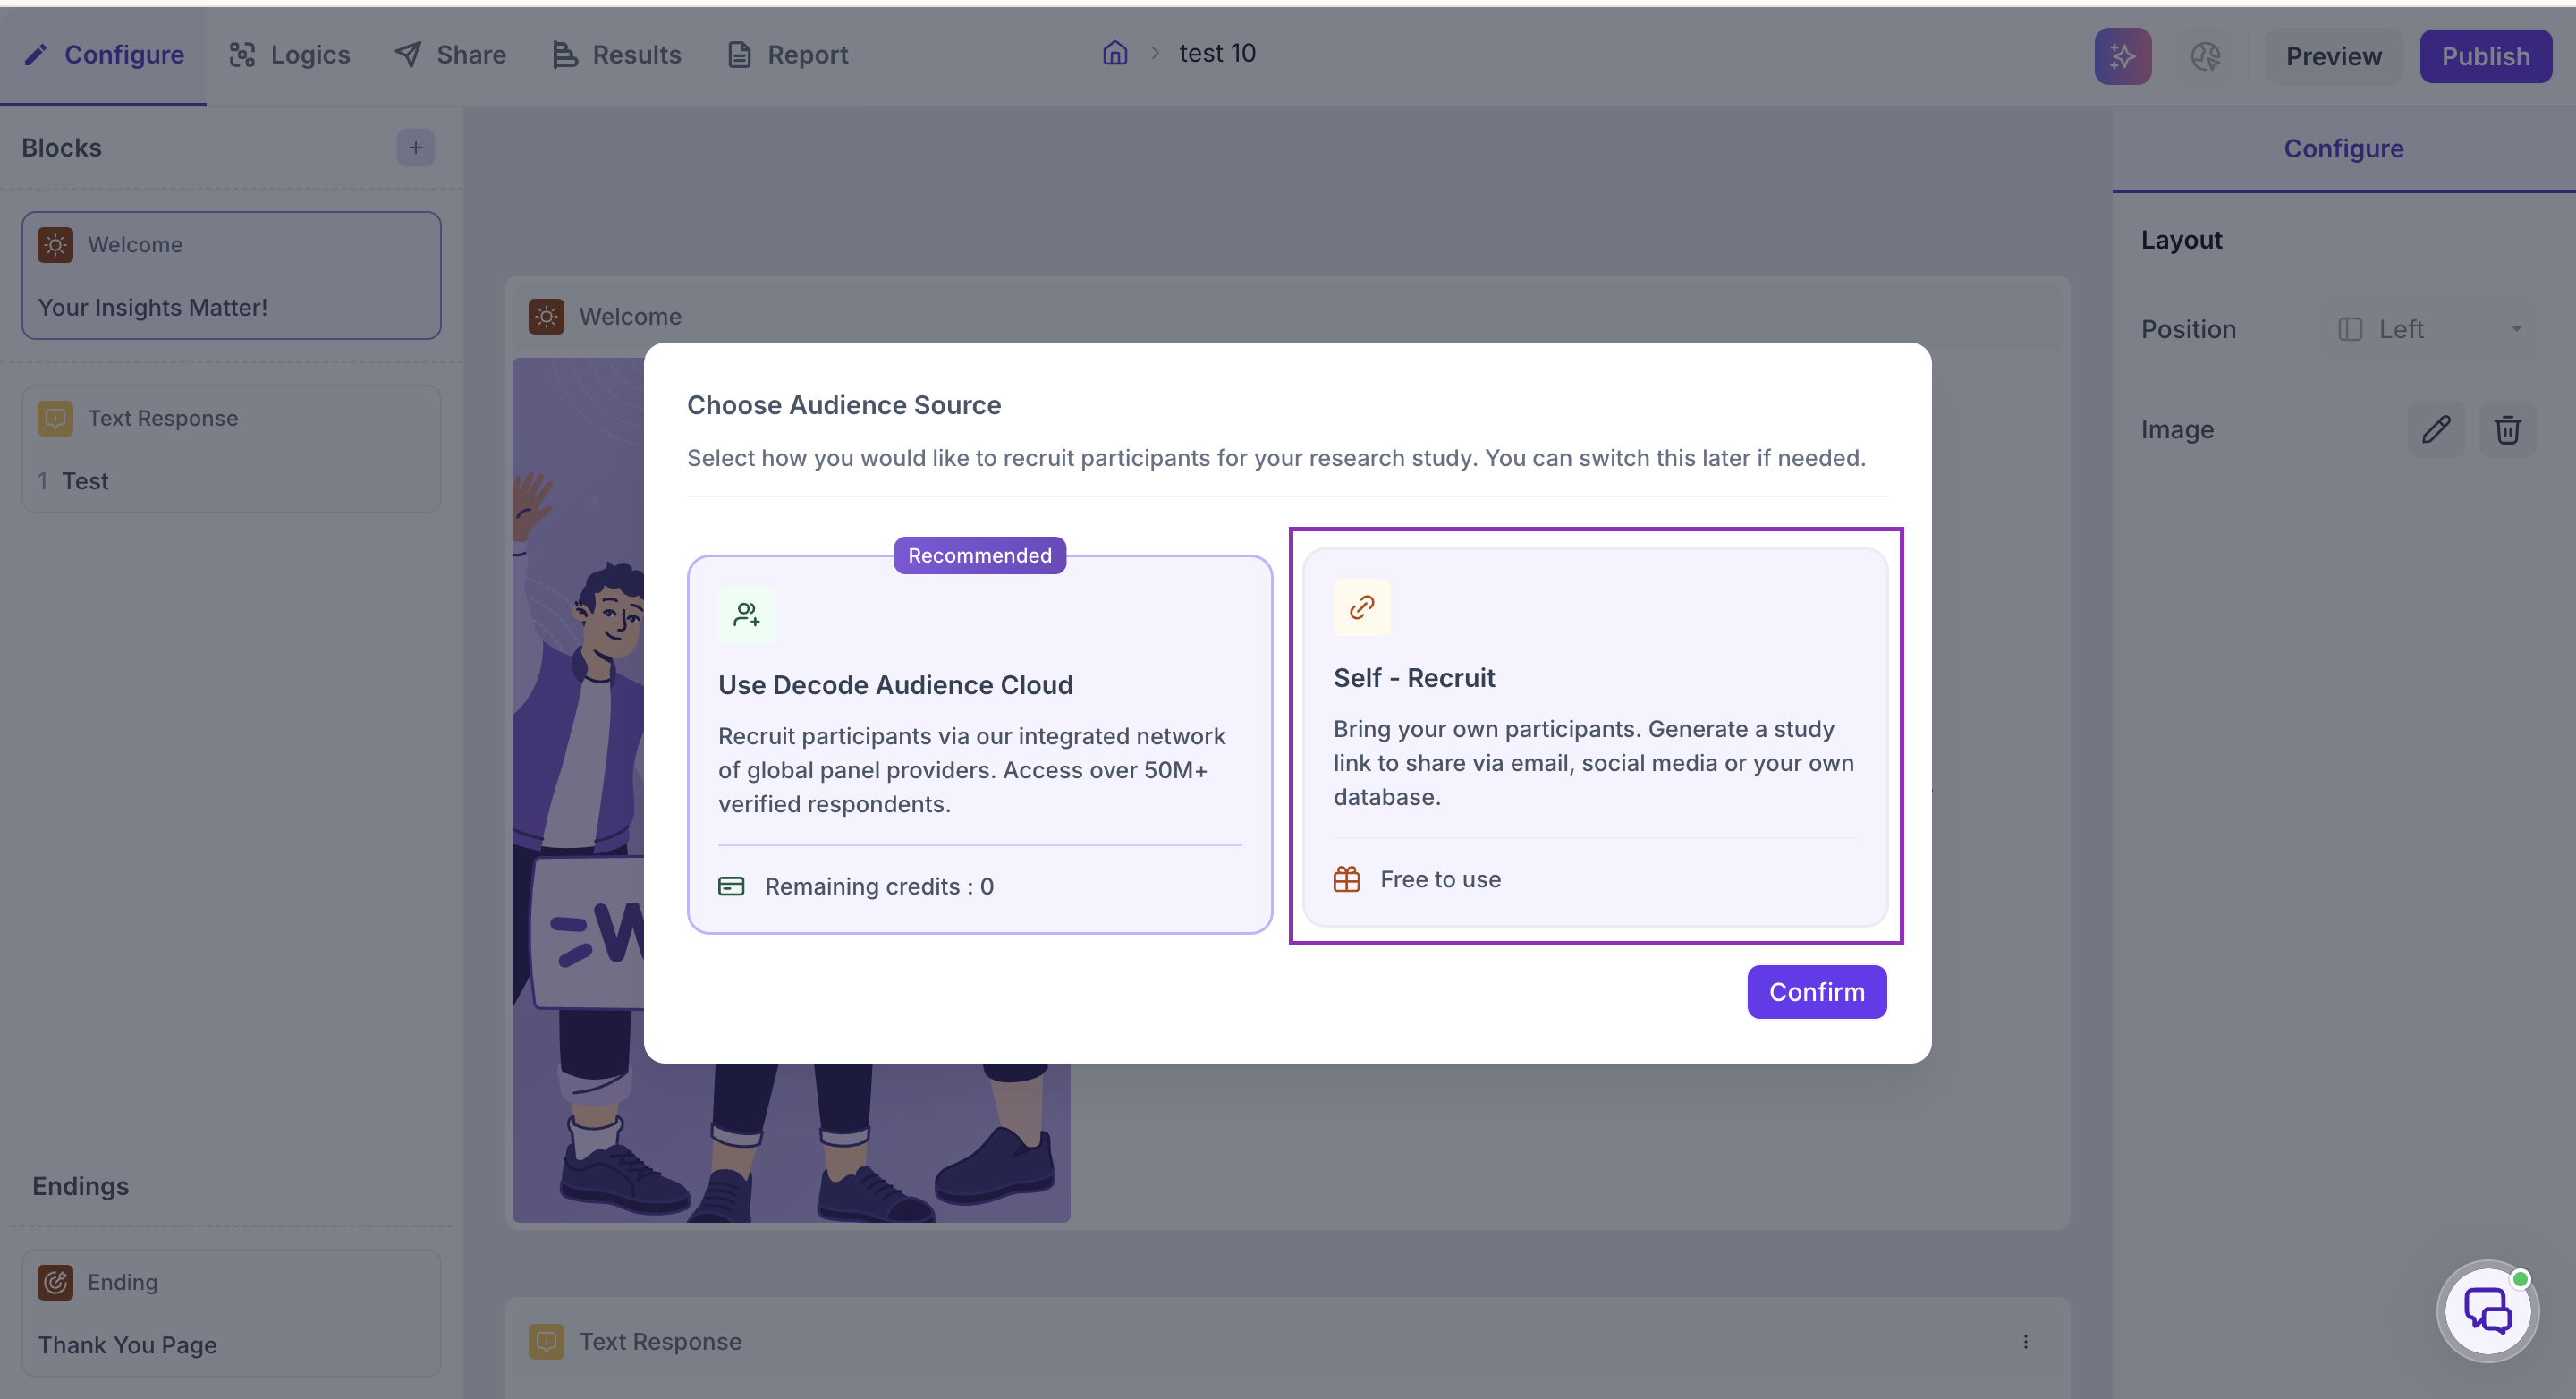This screenshot has width=2576, height=1399.
Task: Open the theme palette icon
Action: tap(2205, 56)
